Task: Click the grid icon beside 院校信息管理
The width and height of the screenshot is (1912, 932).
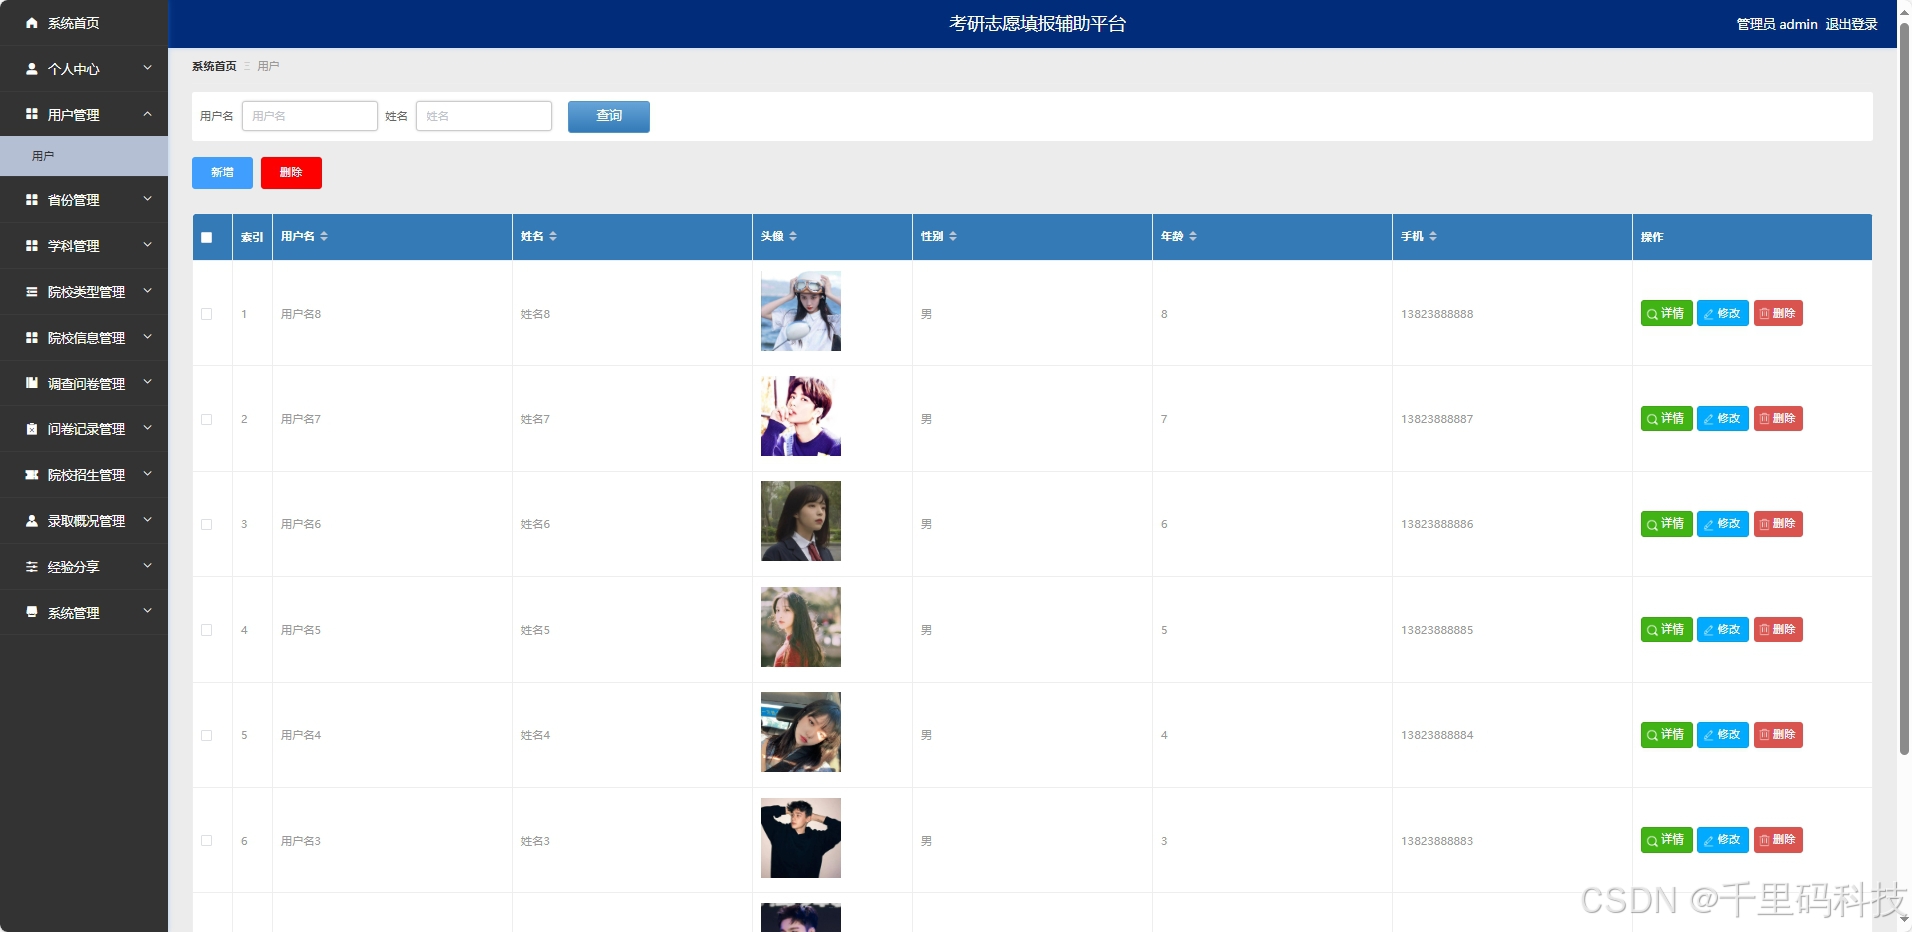Action: (x=32, y=338)
